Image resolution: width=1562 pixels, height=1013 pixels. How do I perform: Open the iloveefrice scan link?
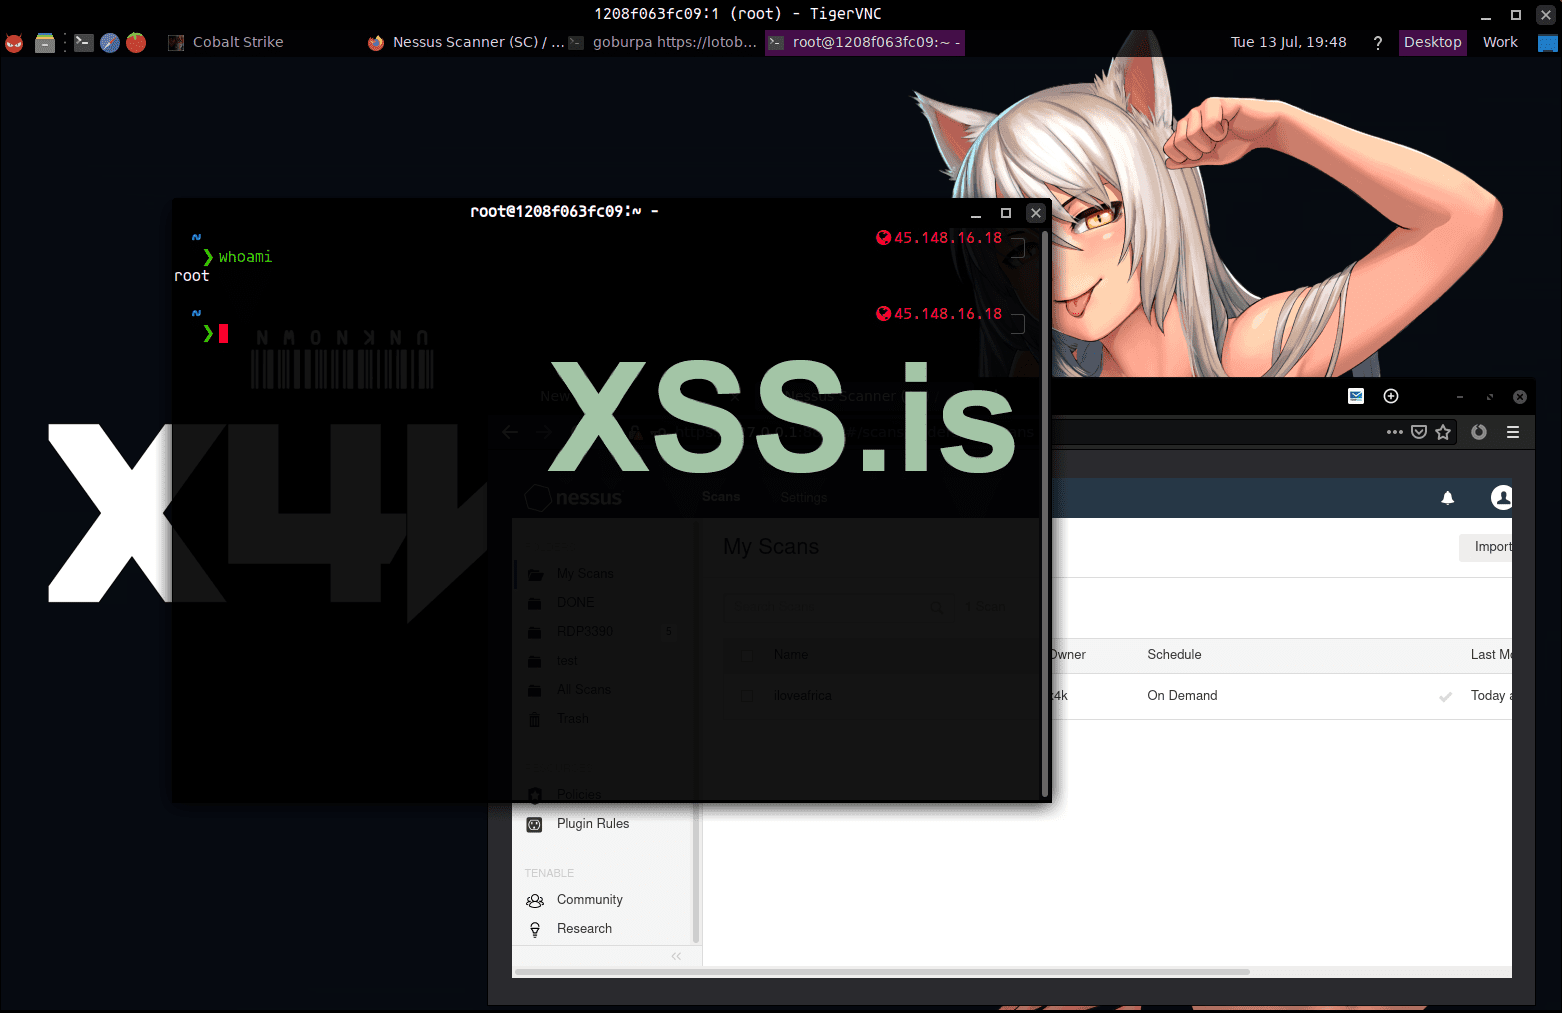pos(801,695)
